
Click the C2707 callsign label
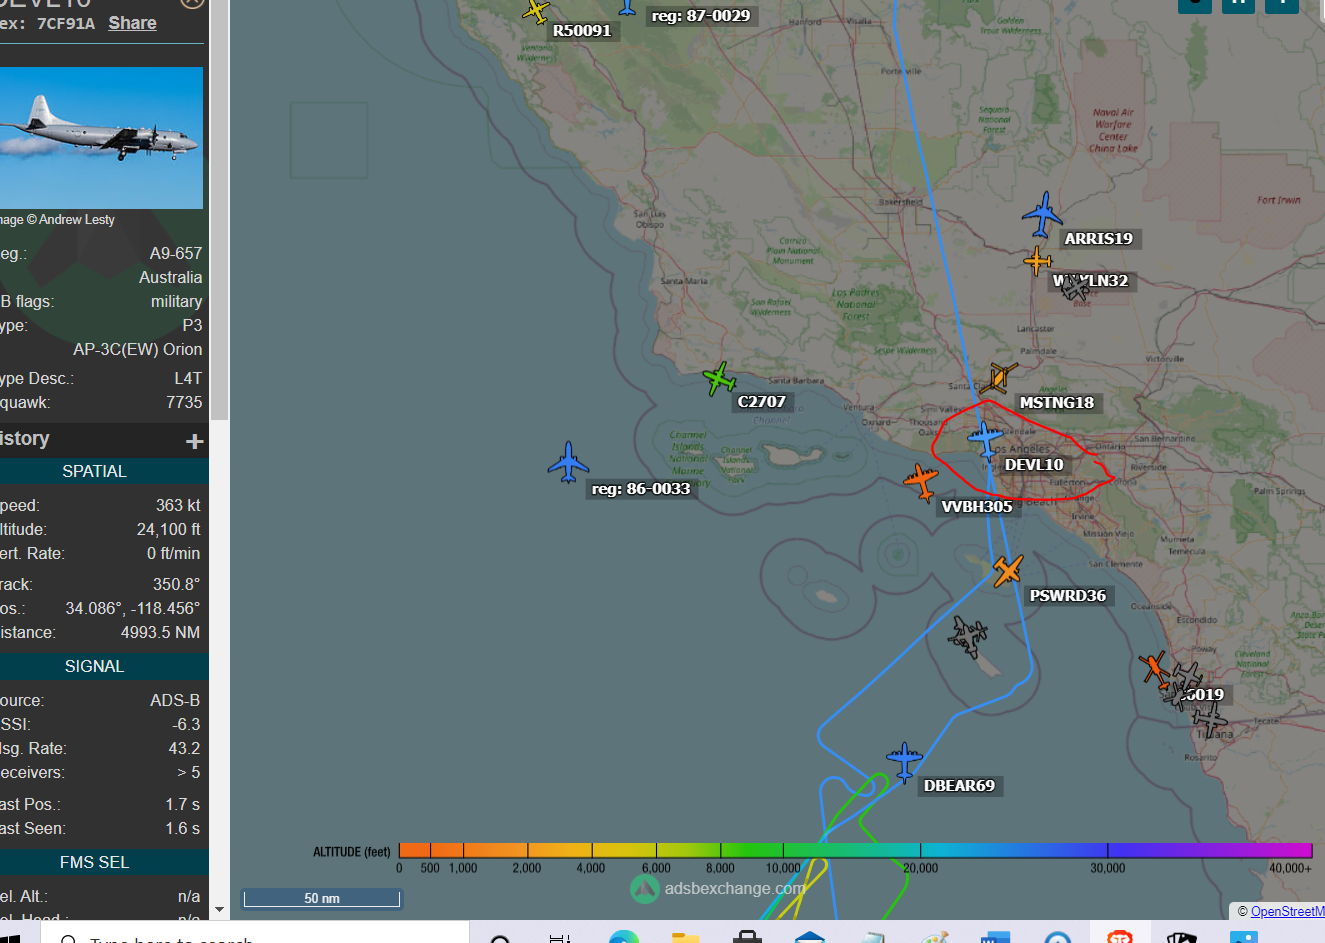pyautogui.click(x=761, y=402)
